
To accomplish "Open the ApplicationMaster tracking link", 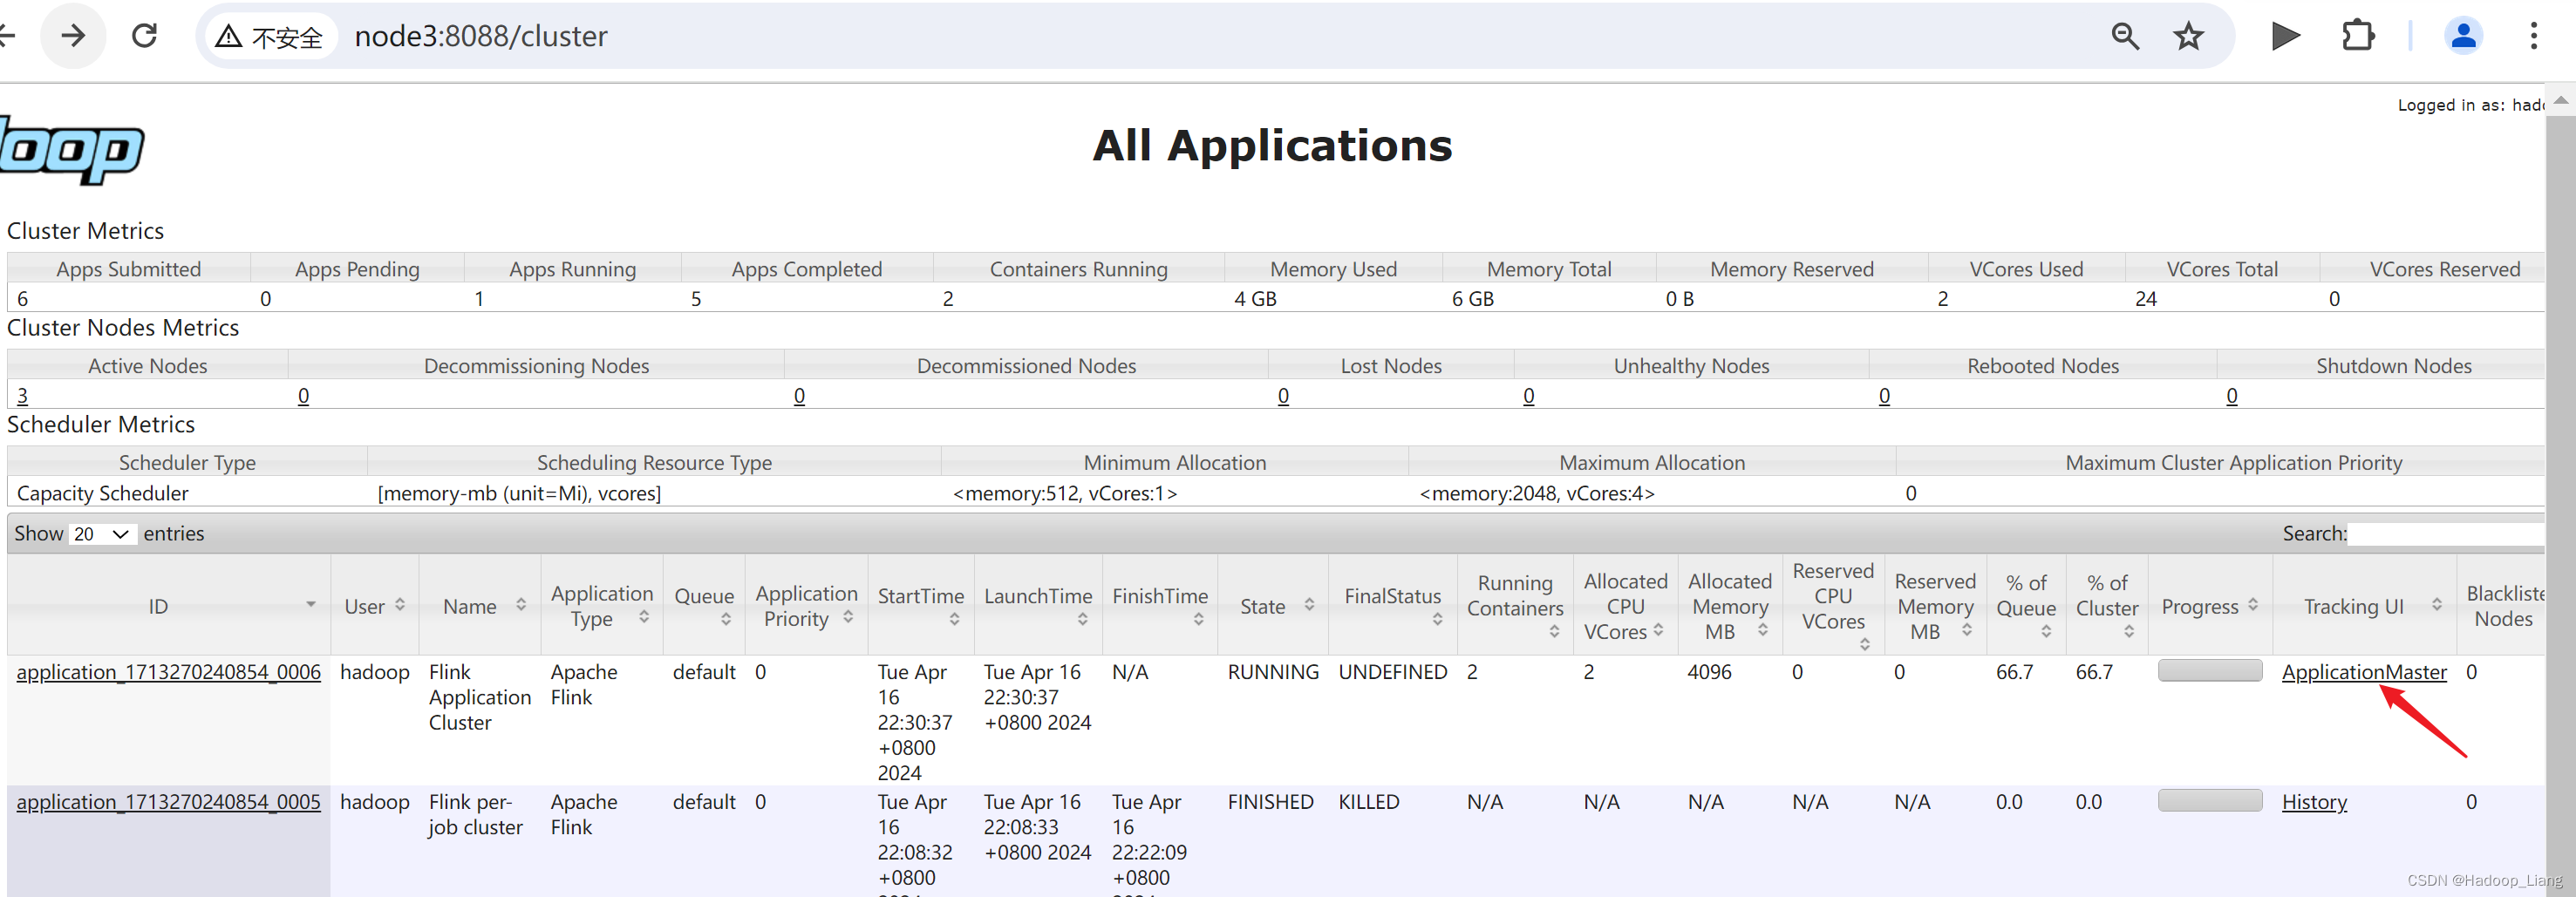I will [2364, 672].
